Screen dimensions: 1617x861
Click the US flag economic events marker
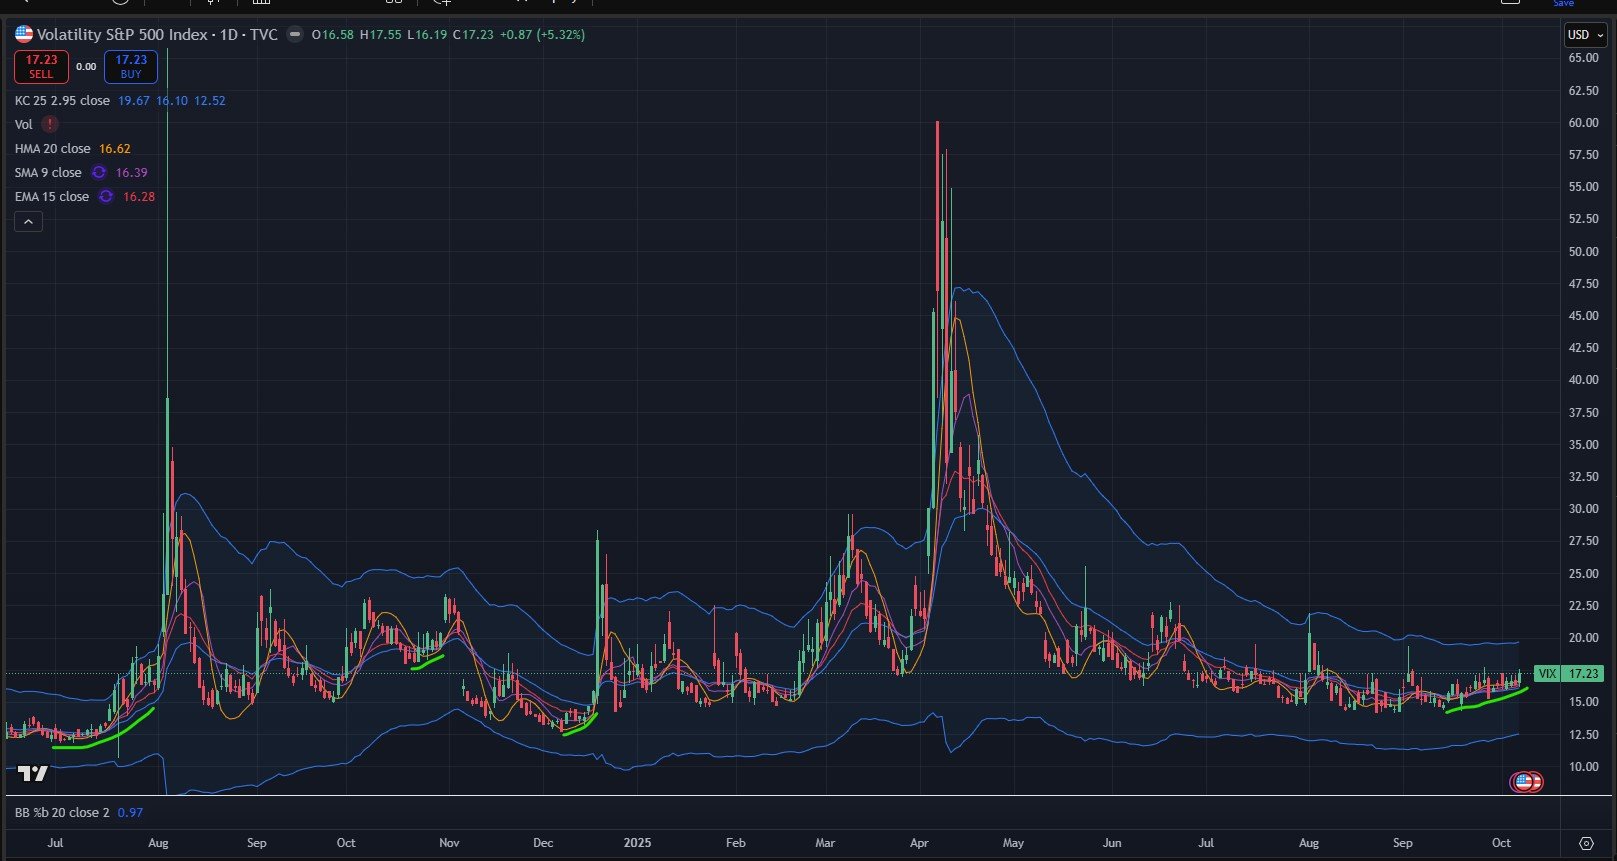1525,782
